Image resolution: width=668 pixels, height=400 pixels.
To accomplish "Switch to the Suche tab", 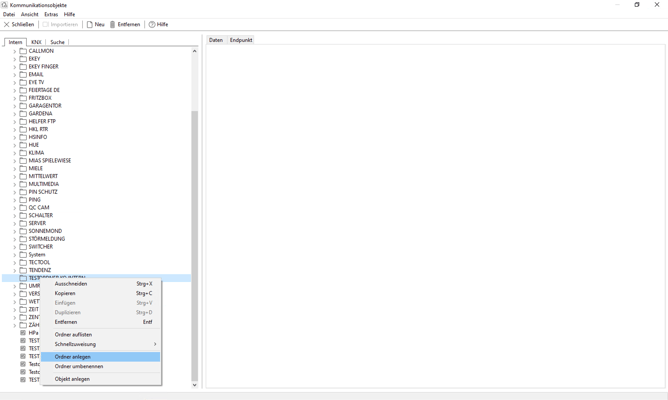I will [57, 42].
